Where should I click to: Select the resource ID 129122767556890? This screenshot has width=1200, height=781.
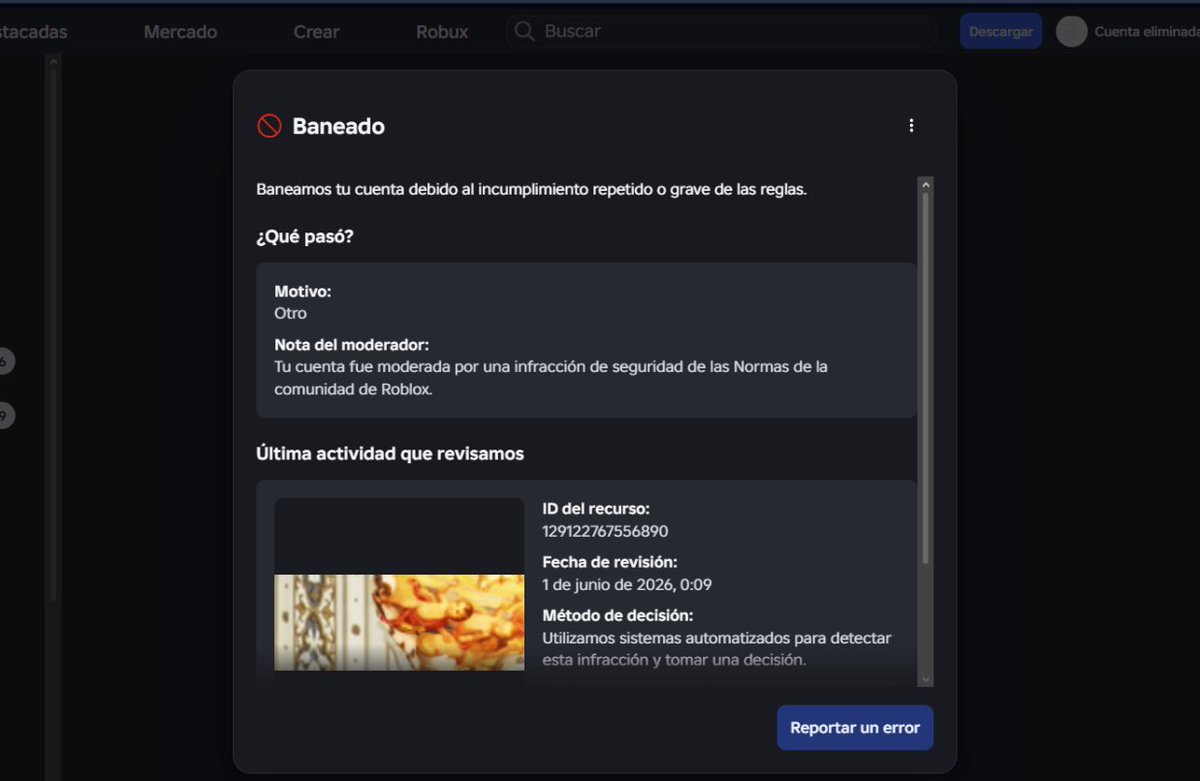click(605, 531)
